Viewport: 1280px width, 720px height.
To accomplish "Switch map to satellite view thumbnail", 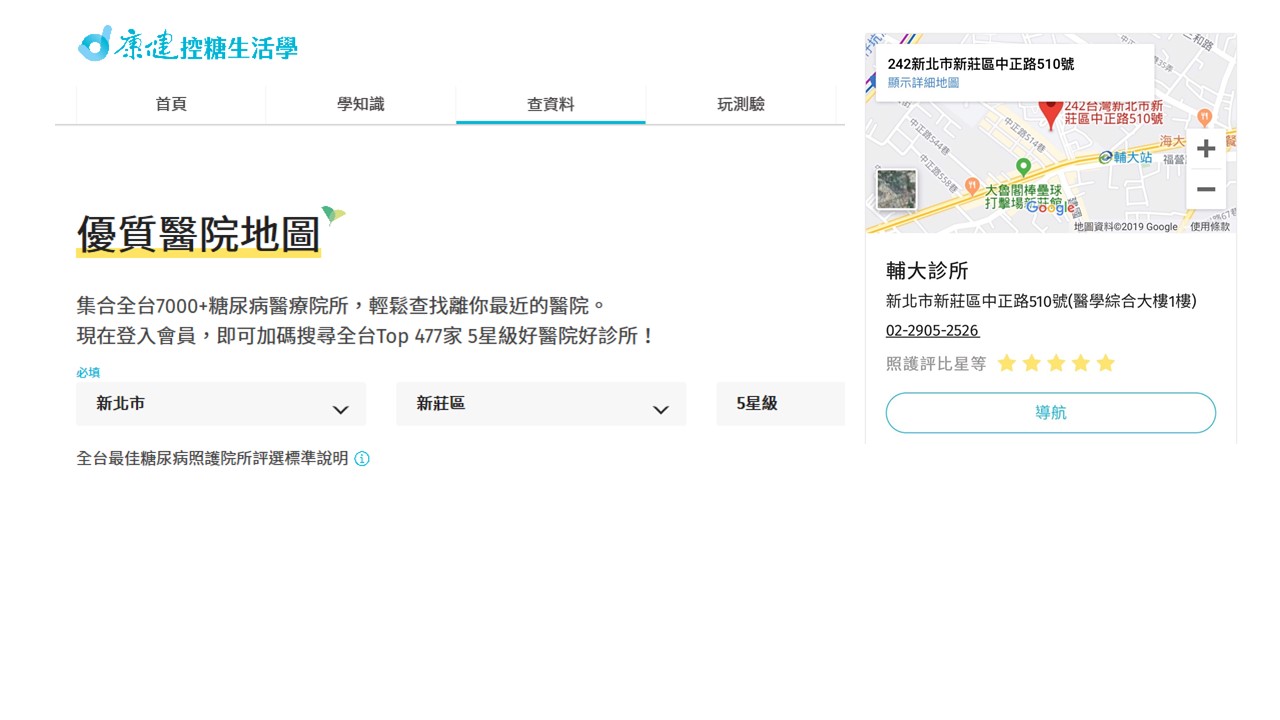I will click(896, 189).
